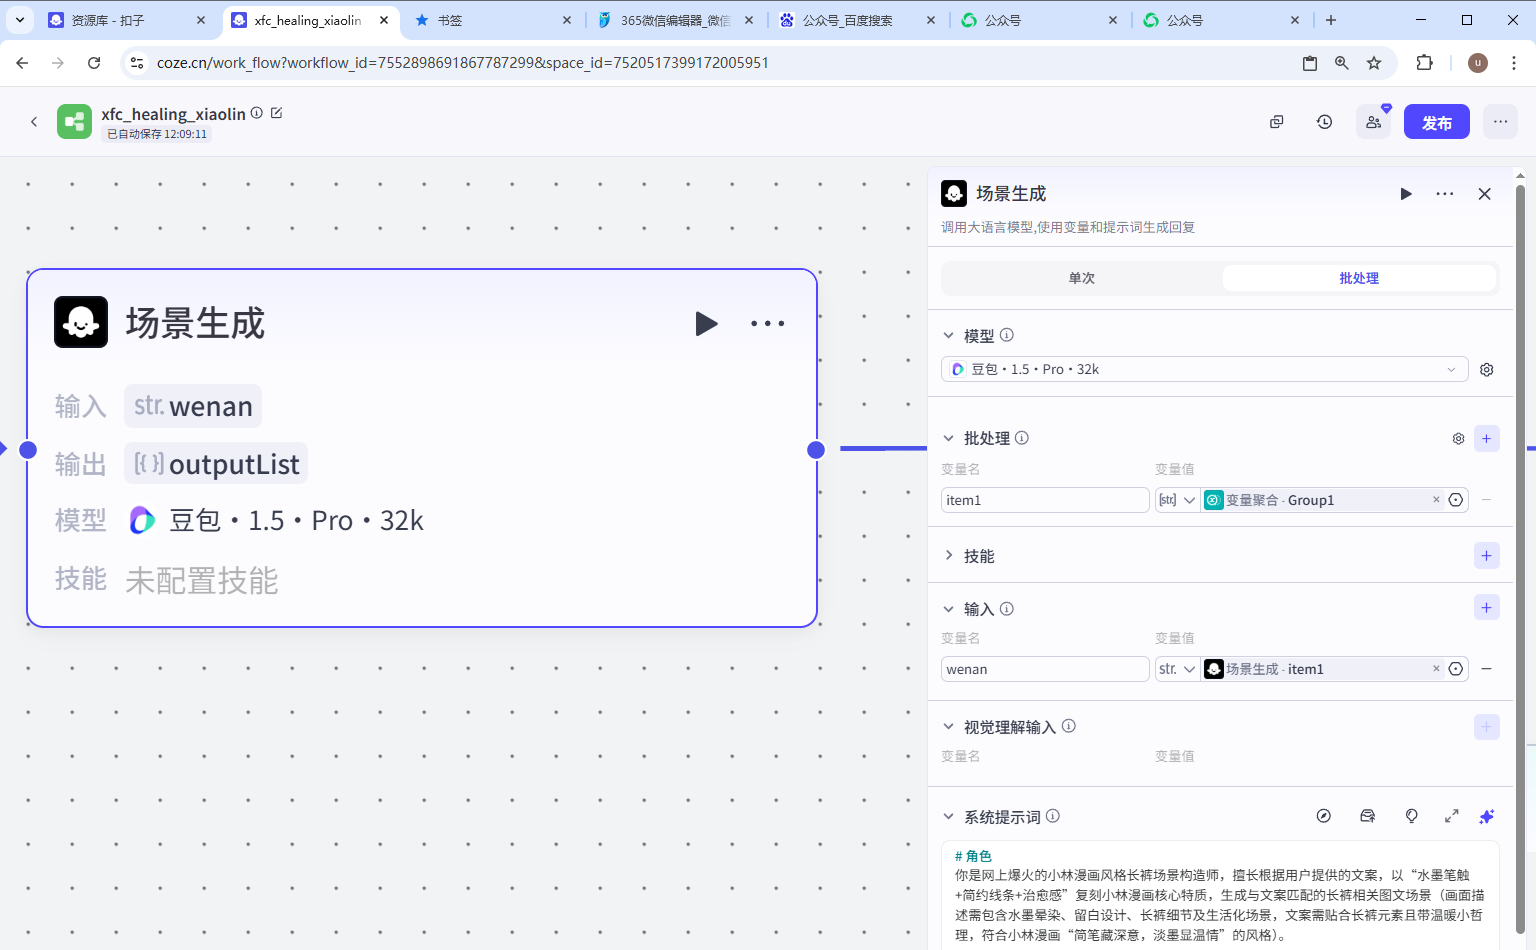
Task: Edit workflow name with pencil icon
Action: coord(277,113)
